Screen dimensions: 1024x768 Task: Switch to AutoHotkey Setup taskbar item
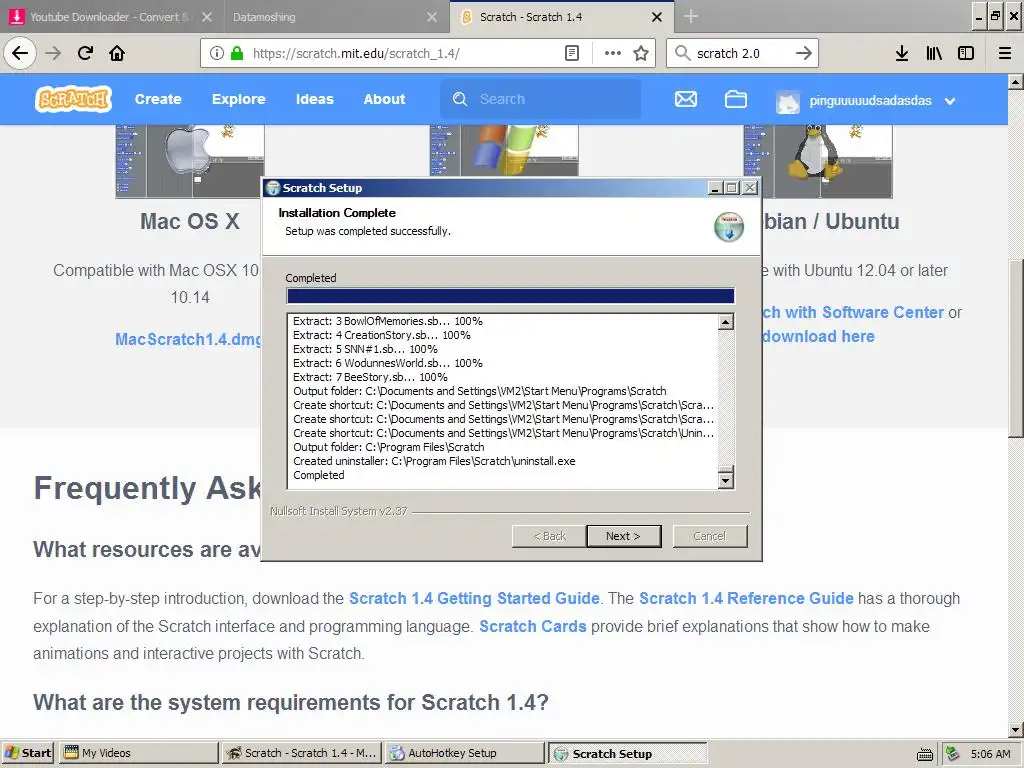coord(464,753)
